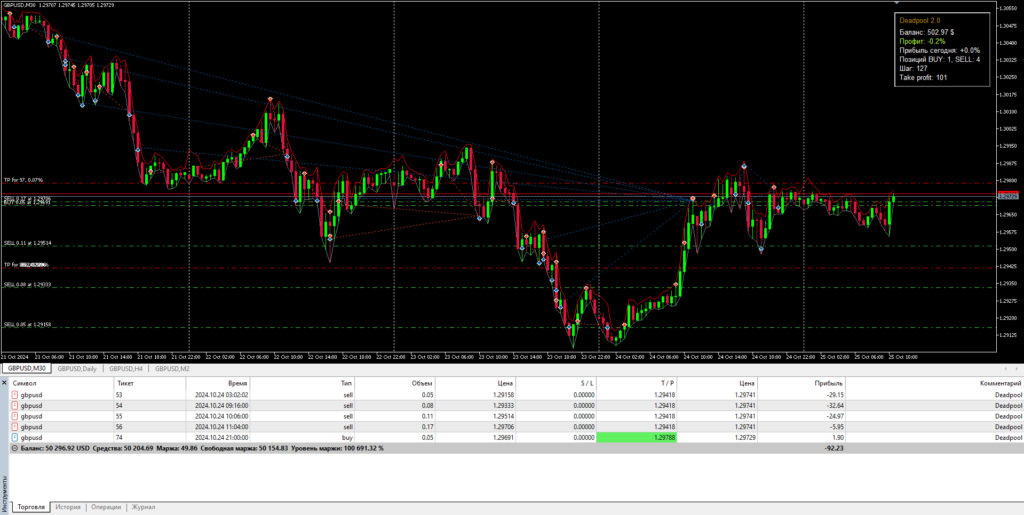Click the Цена header right of T / P
1024x515 pixels.
point(747,384)
